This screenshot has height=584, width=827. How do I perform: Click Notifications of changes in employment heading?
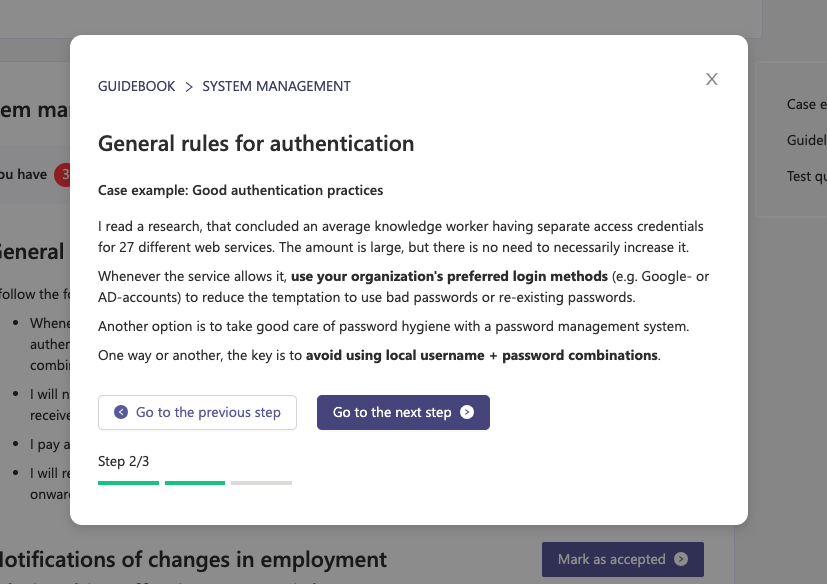click(193, 560)
